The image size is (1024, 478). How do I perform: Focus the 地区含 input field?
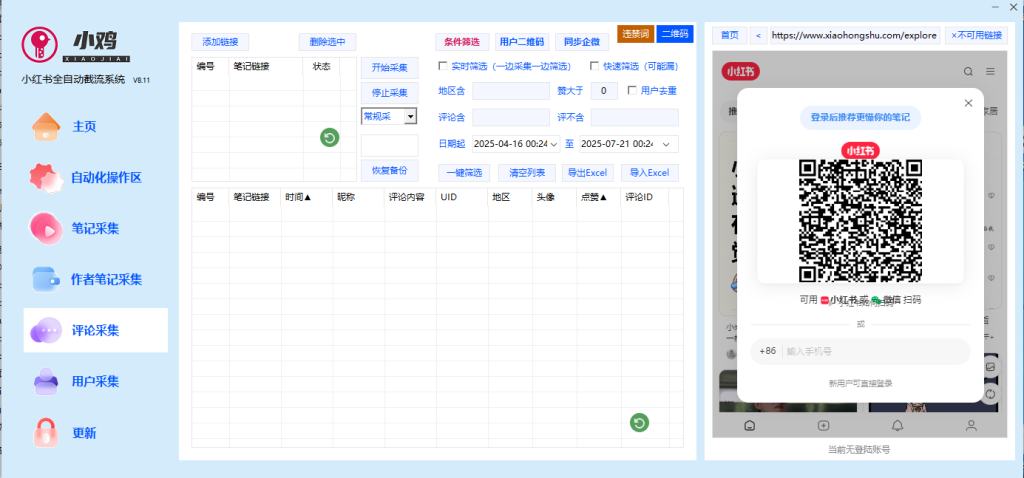pos(511,91)
